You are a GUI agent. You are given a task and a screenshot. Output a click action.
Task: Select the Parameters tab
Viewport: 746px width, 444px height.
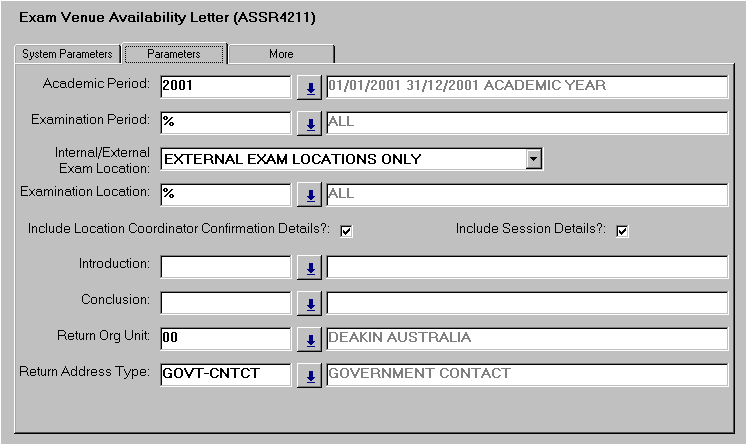pyautogui.click(x=174, y=54)
